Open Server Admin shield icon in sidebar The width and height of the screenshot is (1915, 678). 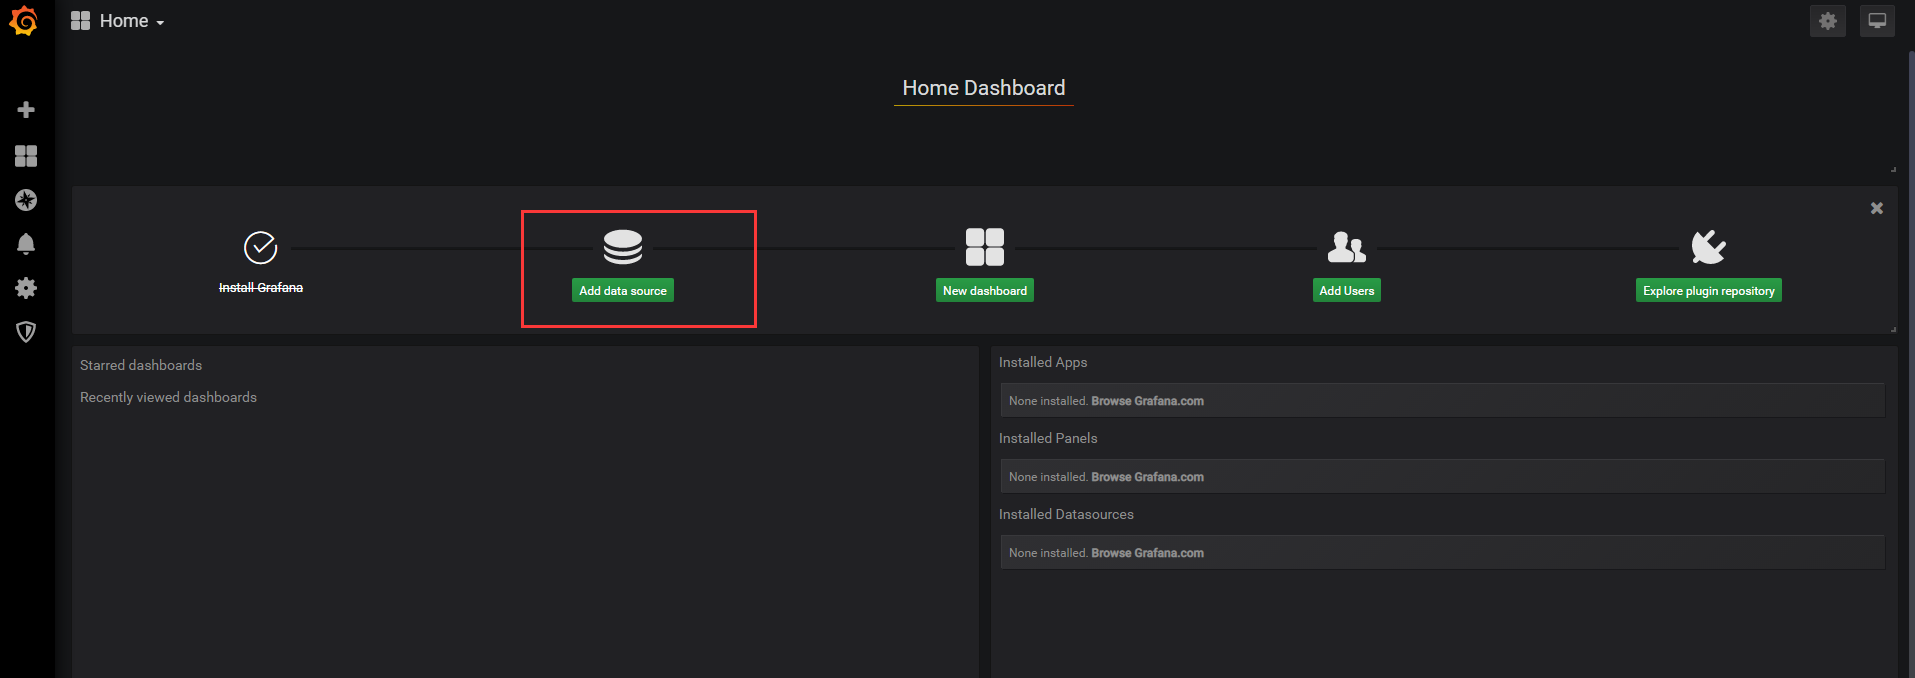[26, 332]
